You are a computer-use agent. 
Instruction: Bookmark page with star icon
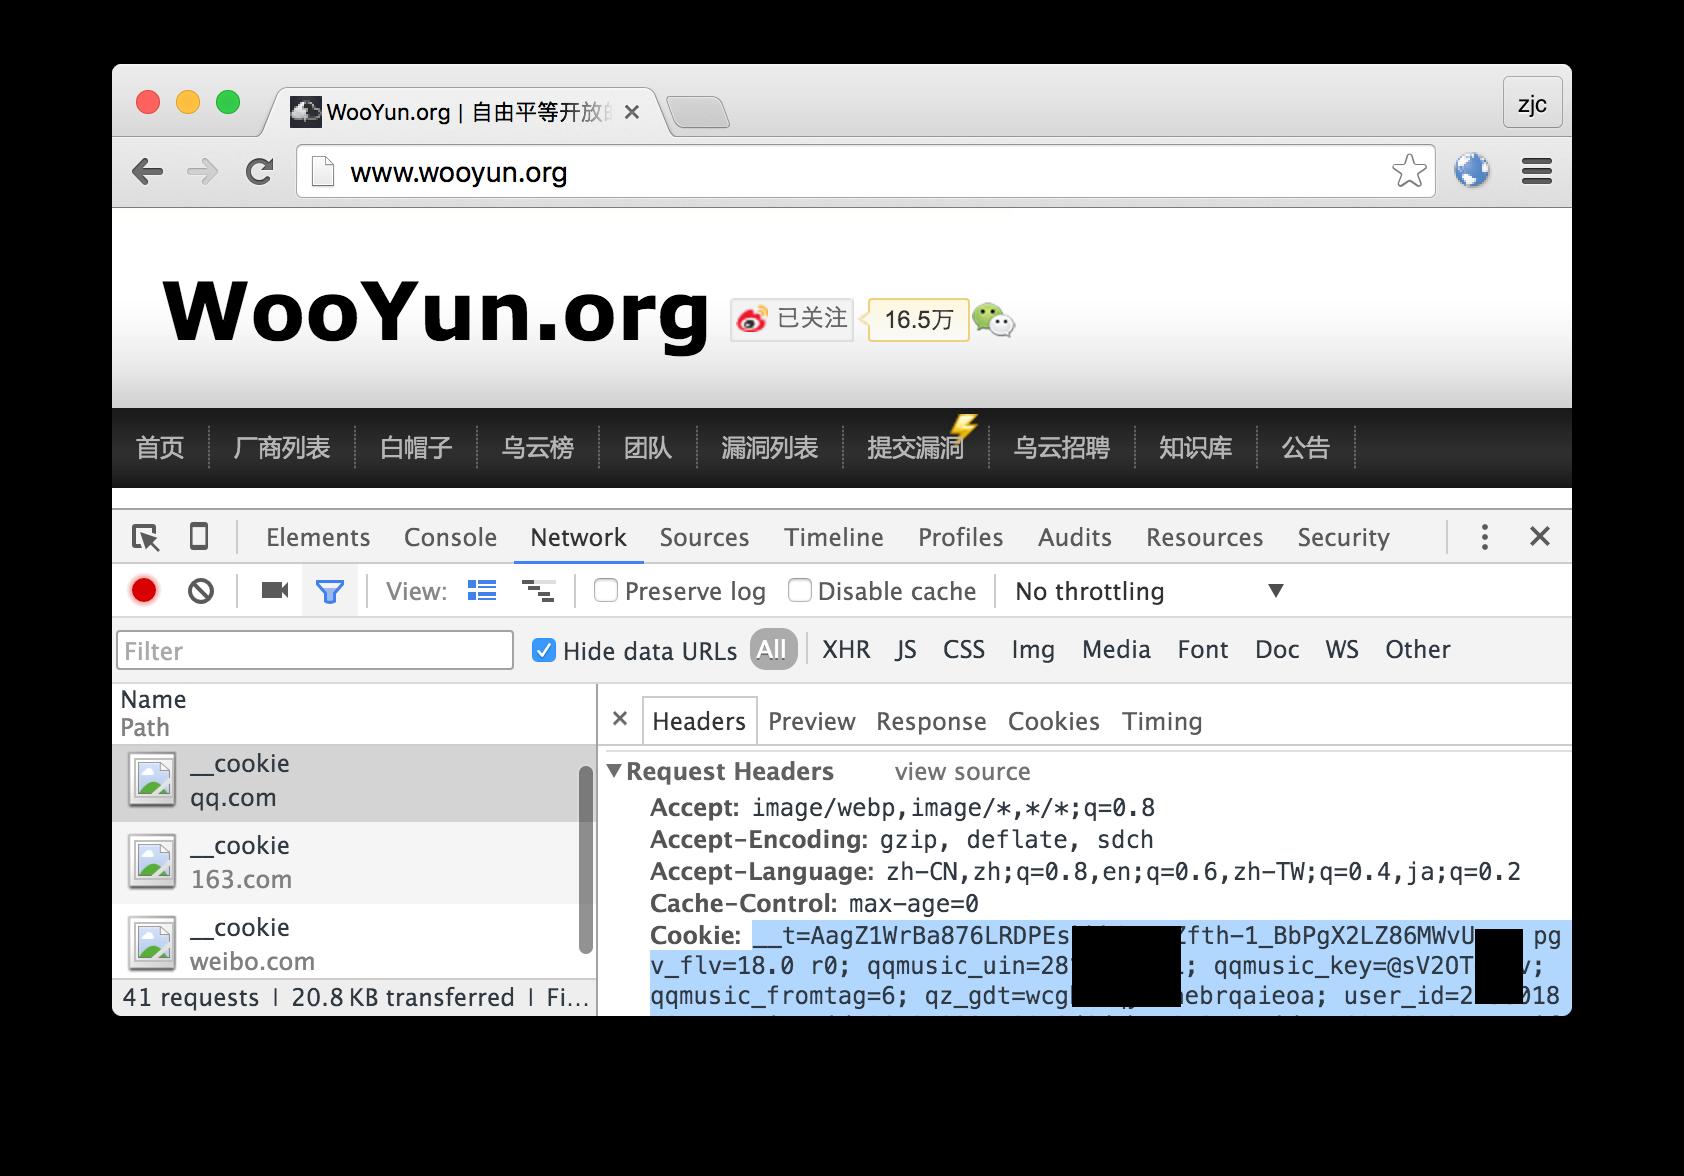(x=1409, y=172)
